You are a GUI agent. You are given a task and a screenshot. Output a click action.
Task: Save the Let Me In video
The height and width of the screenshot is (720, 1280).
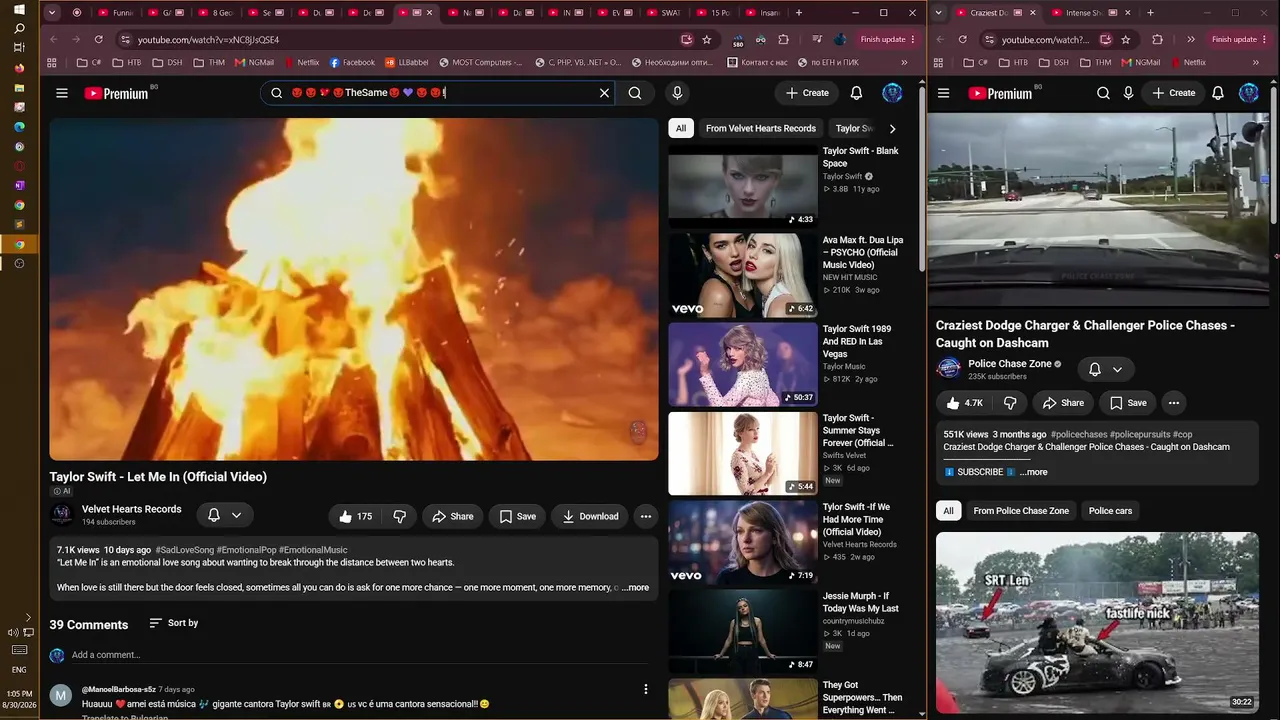(x=518, y=516)
